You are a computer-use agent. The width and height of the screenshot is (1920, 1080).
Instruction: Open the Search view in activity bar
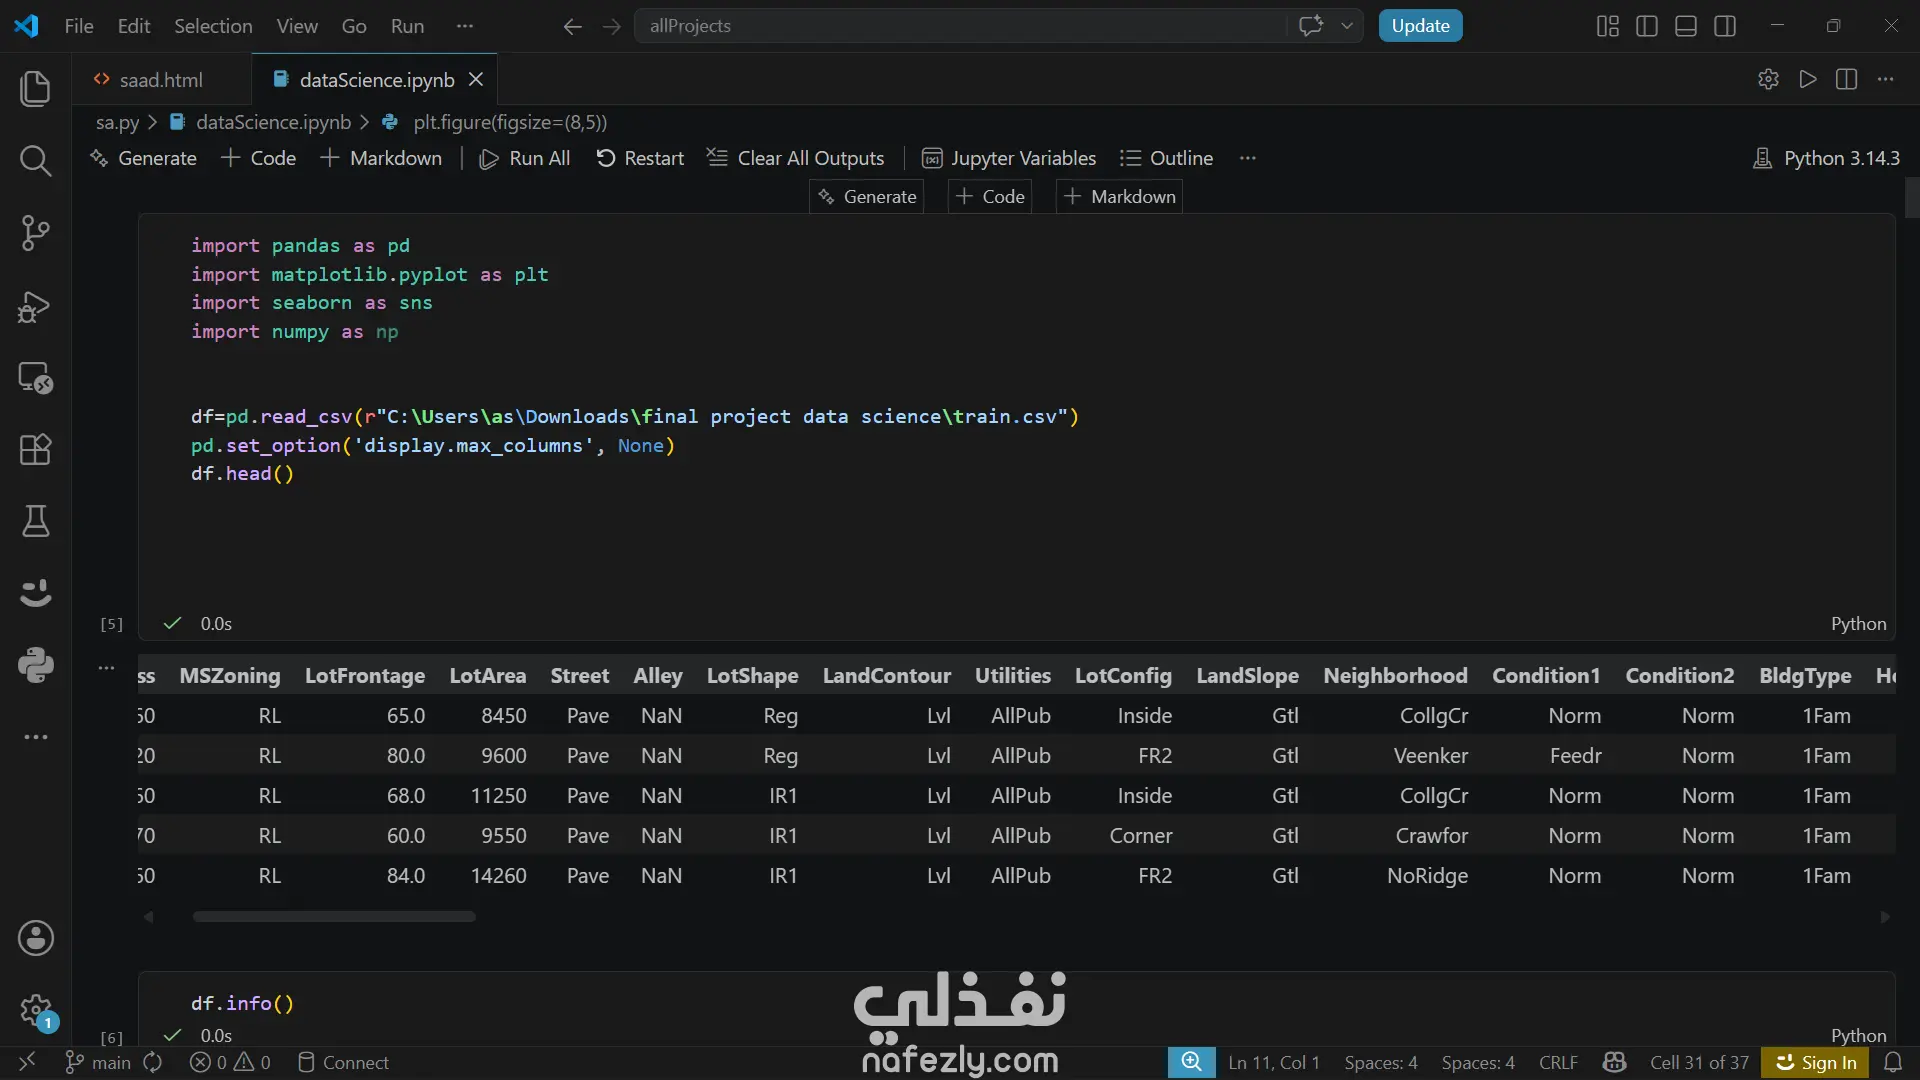[x=35, y=160]
